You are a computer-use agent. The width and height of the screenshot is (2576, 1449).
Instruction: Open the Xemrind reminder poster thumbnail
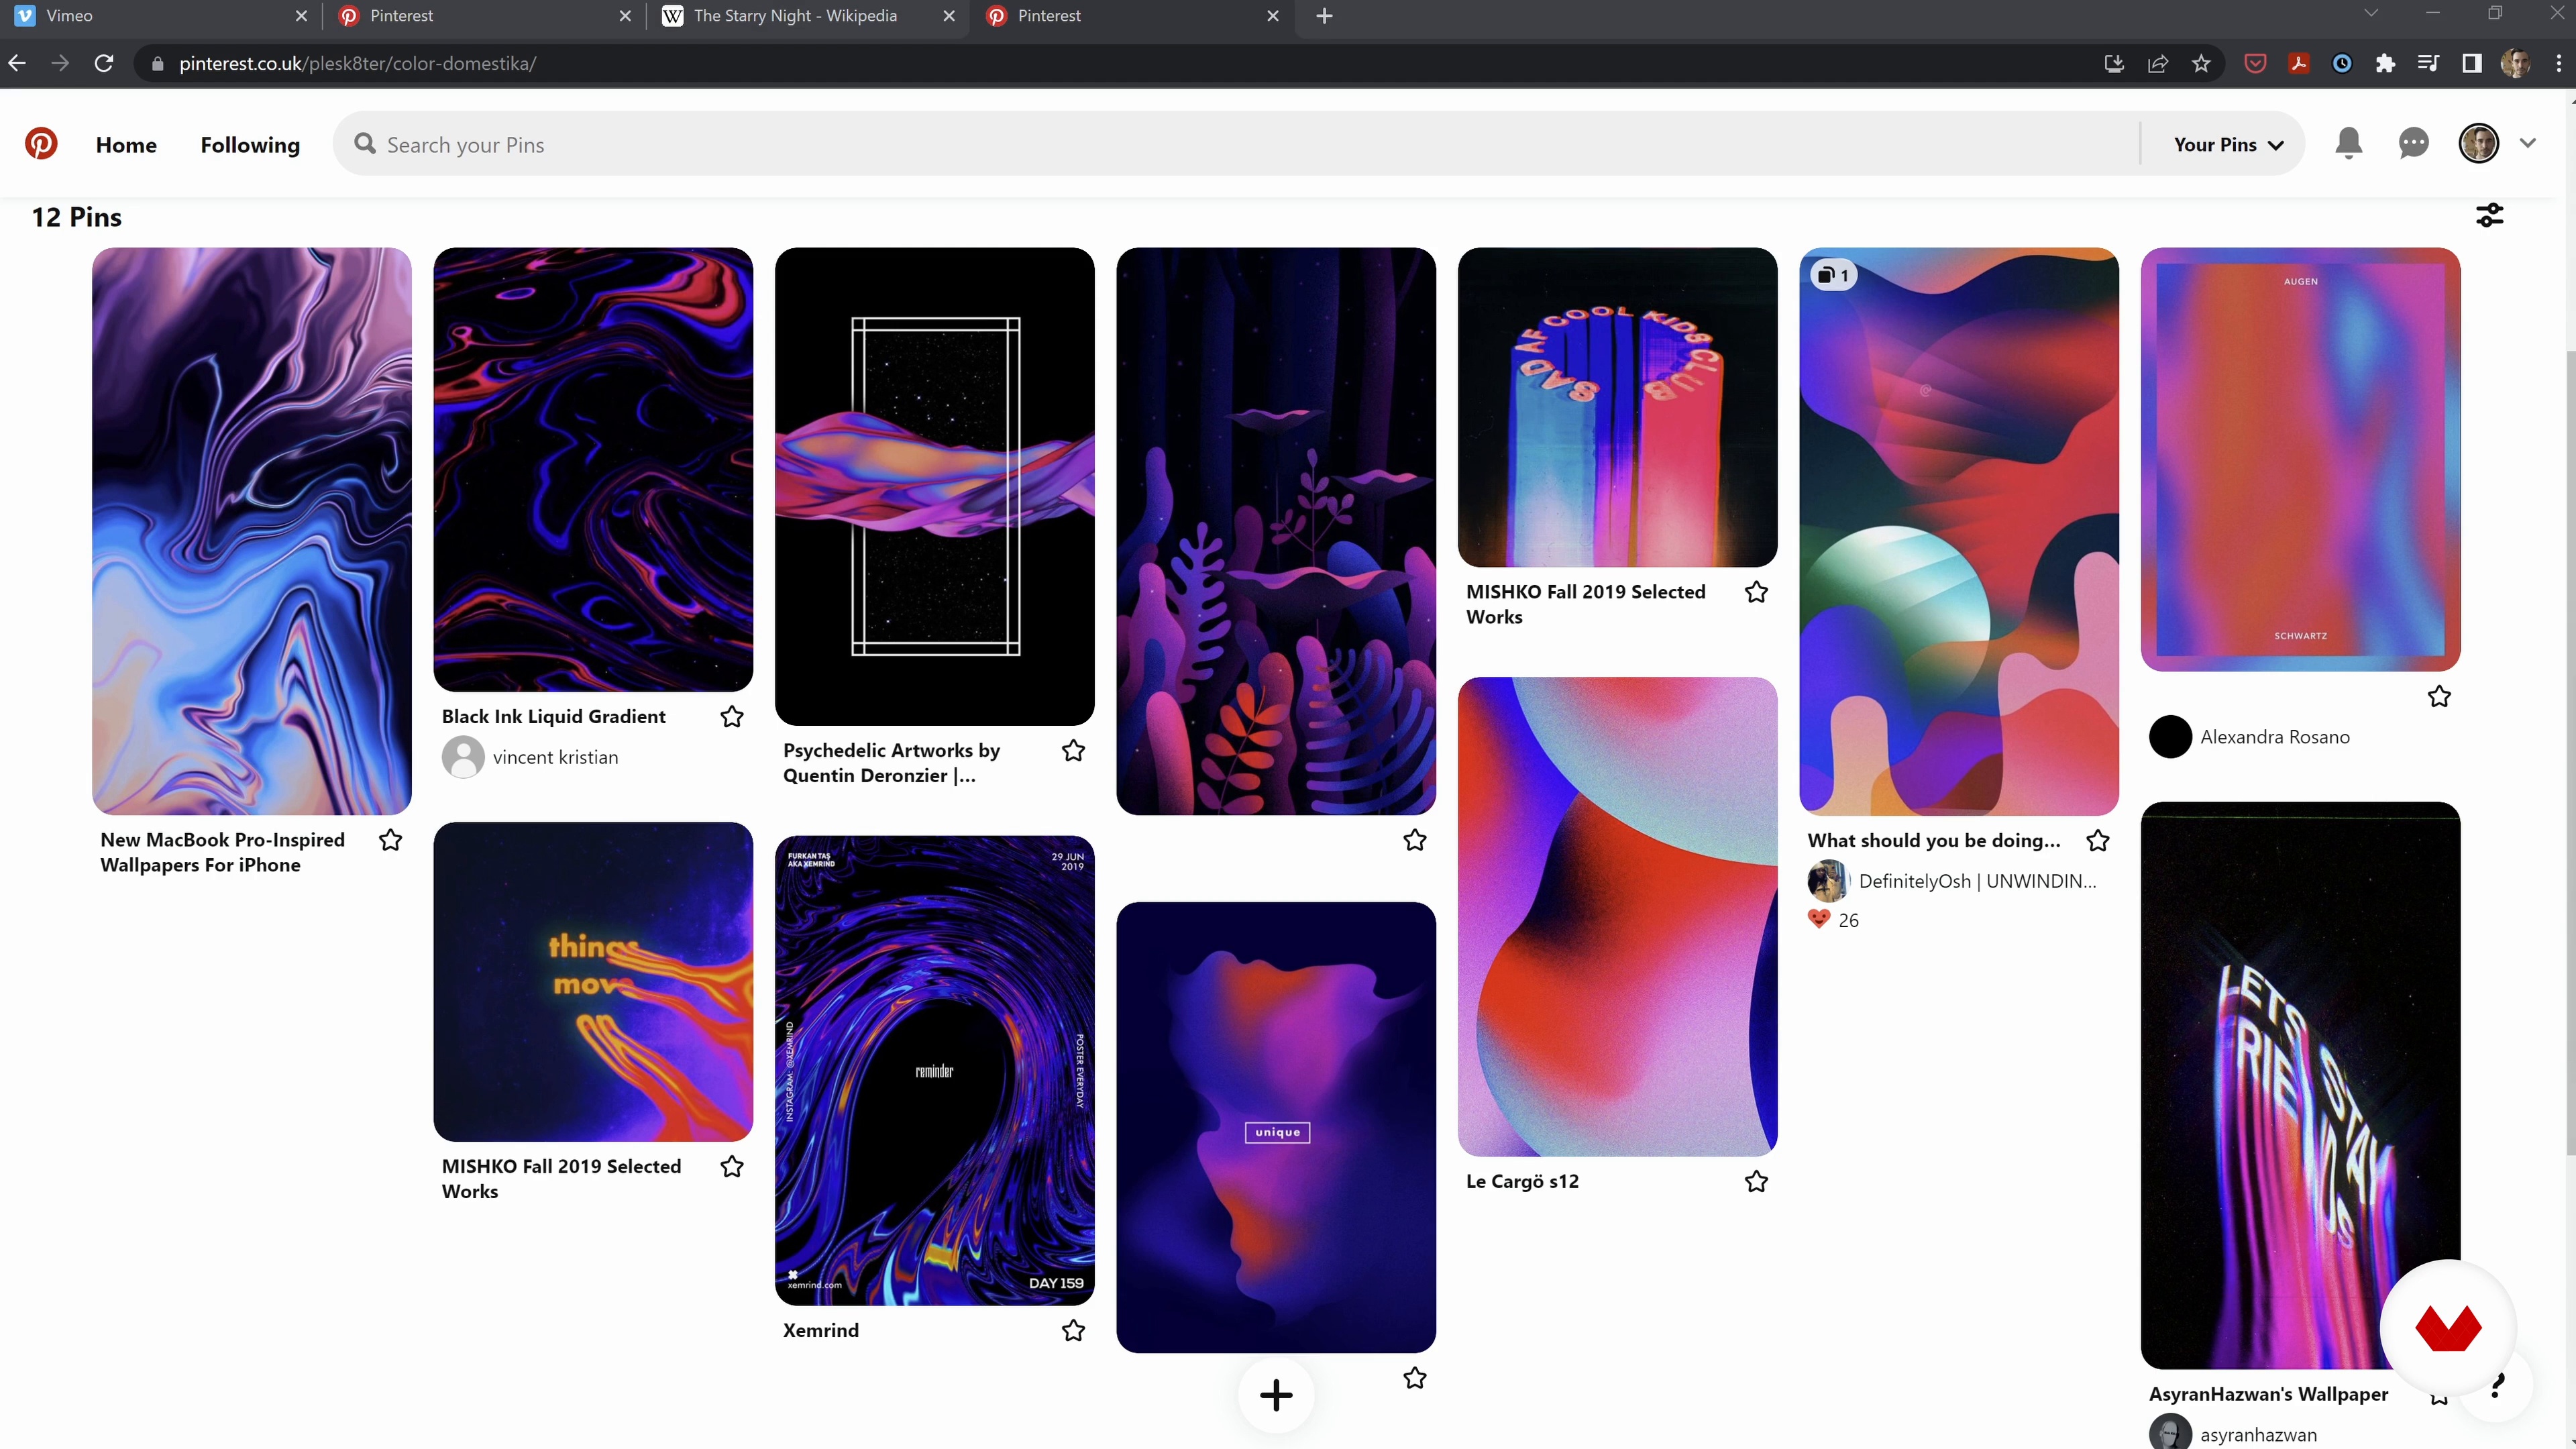click(934, 1070)
